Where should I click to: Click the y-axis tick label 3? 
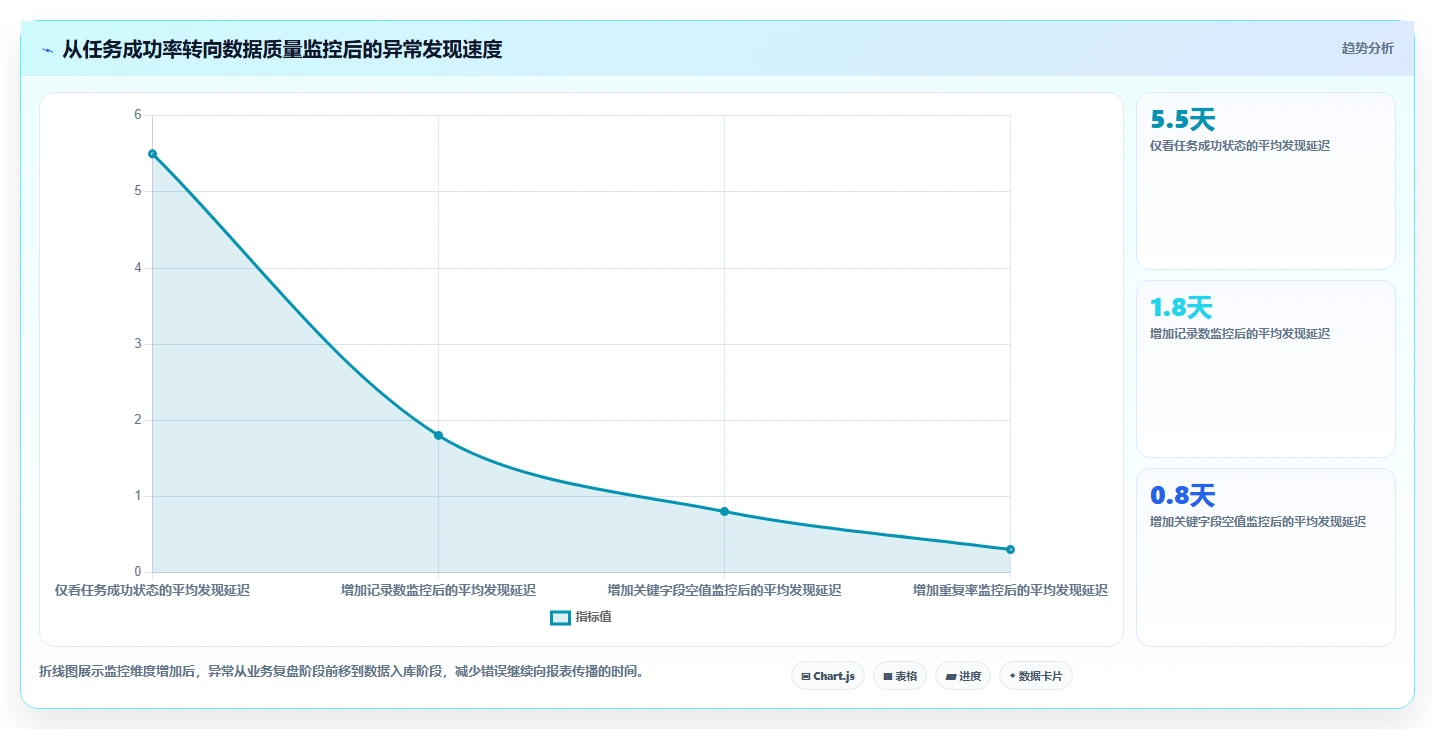138,344
